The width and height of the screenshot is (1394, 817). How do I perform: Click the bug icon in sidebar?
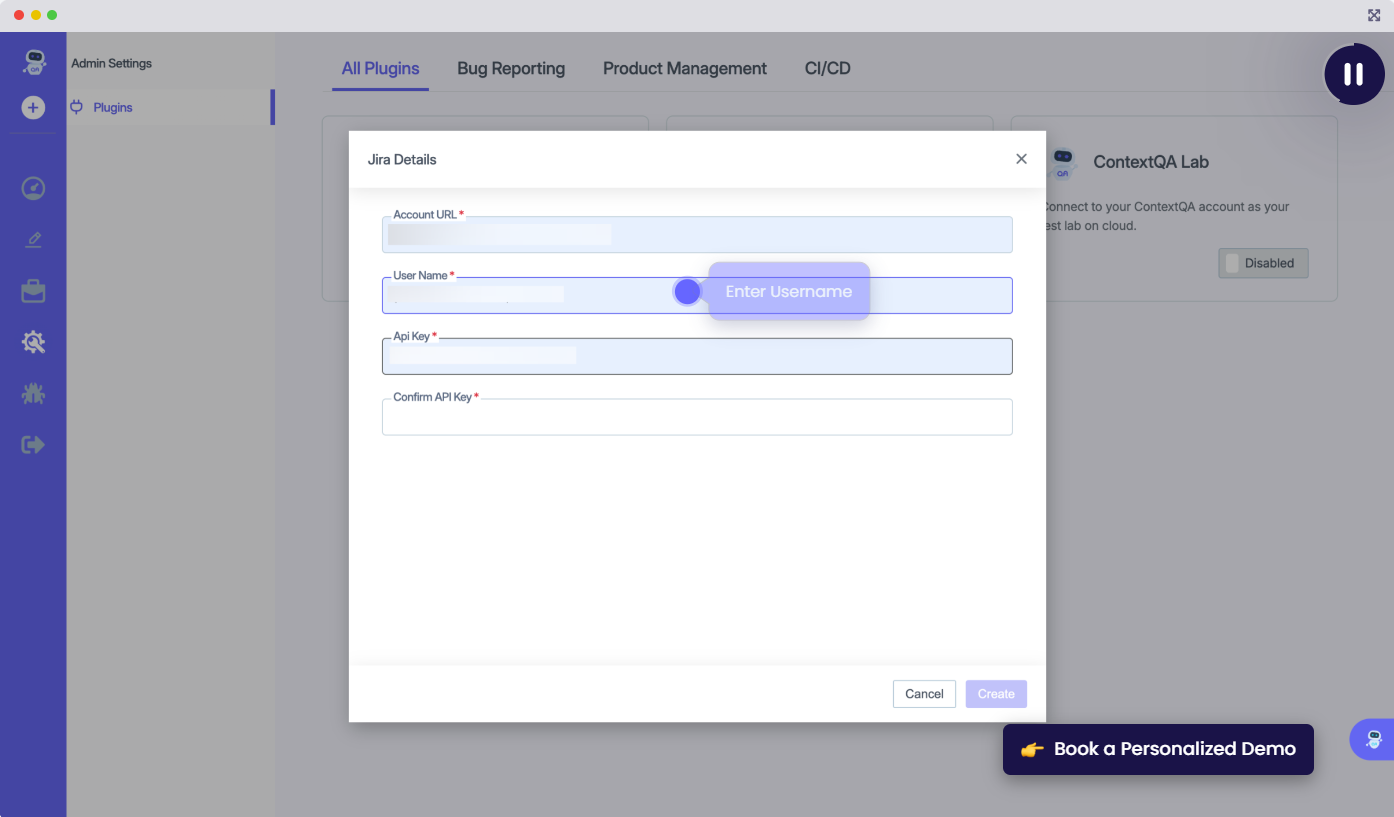tap(33, 394)
